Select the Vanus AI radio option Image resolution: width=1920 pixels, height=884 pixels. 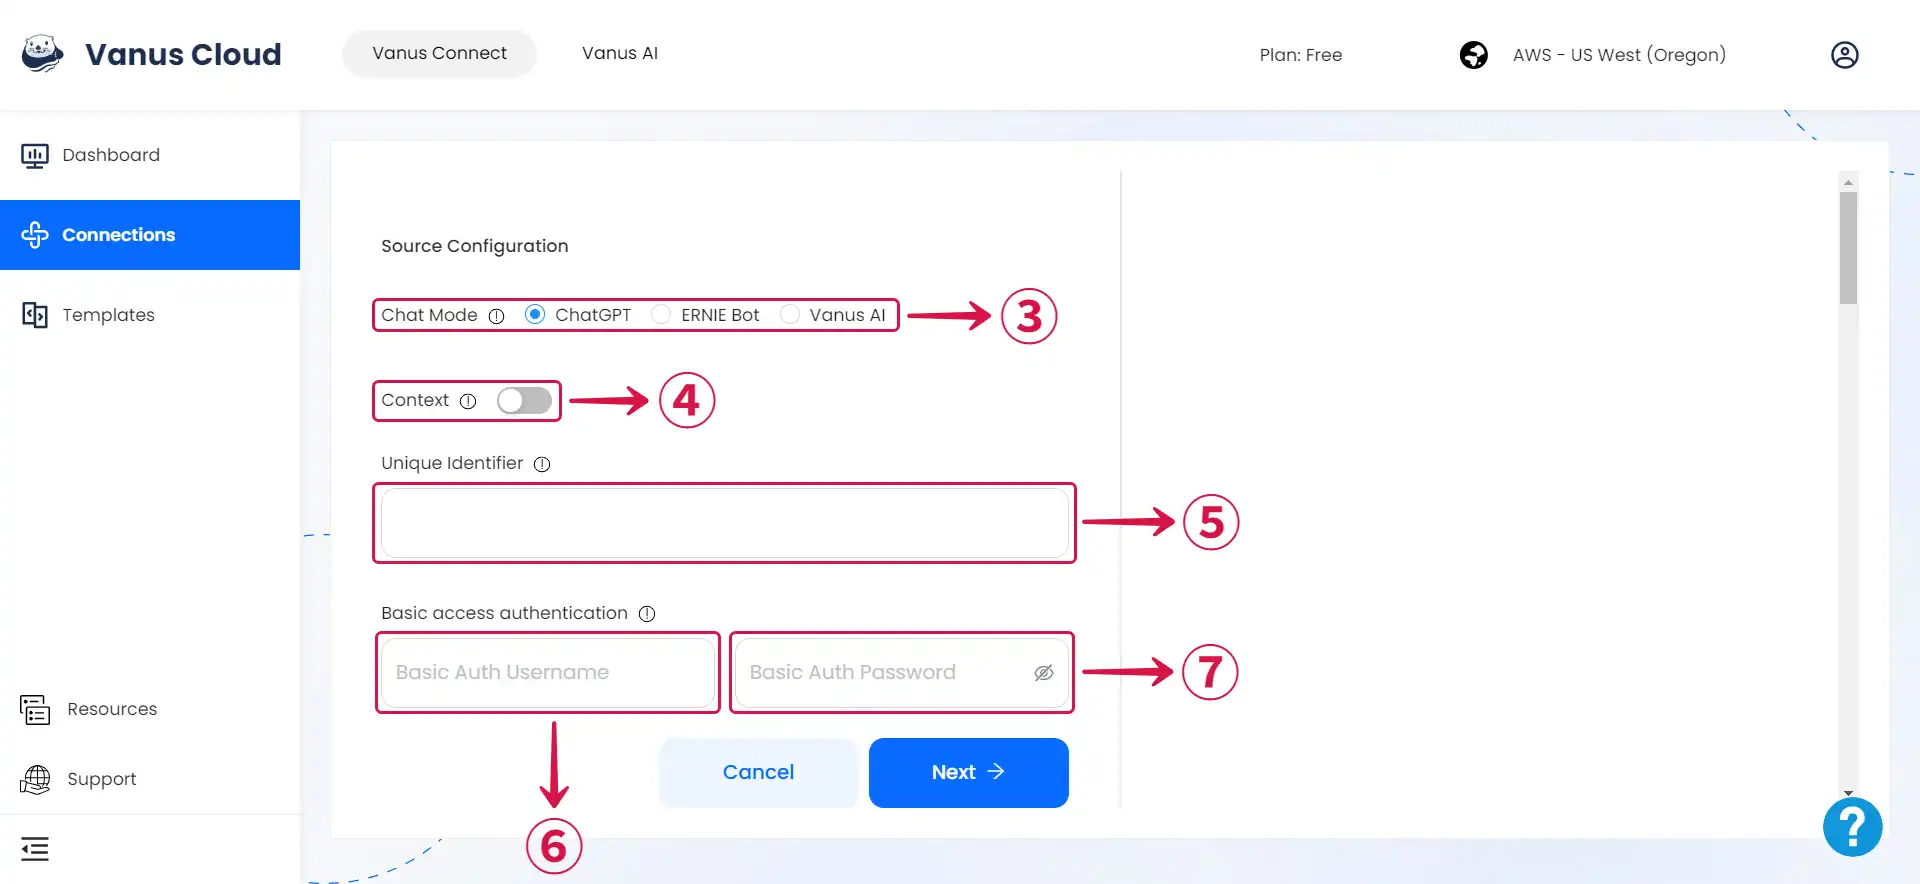[x=790, y=315]
